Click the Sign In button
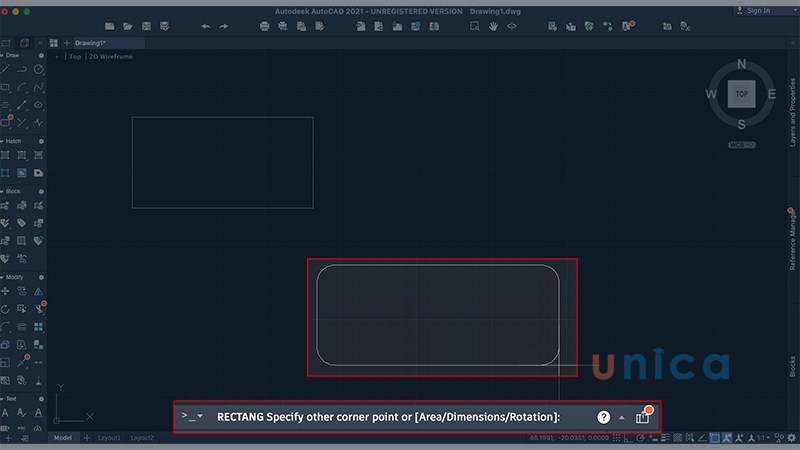 [757, 10]
